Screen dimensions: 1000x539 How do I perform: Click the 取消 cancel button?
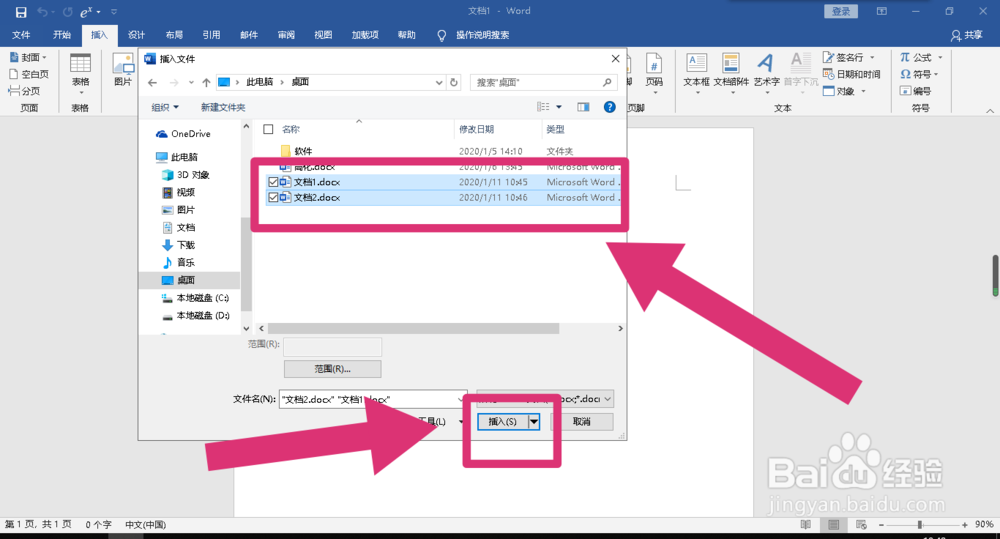click(582, 422)
